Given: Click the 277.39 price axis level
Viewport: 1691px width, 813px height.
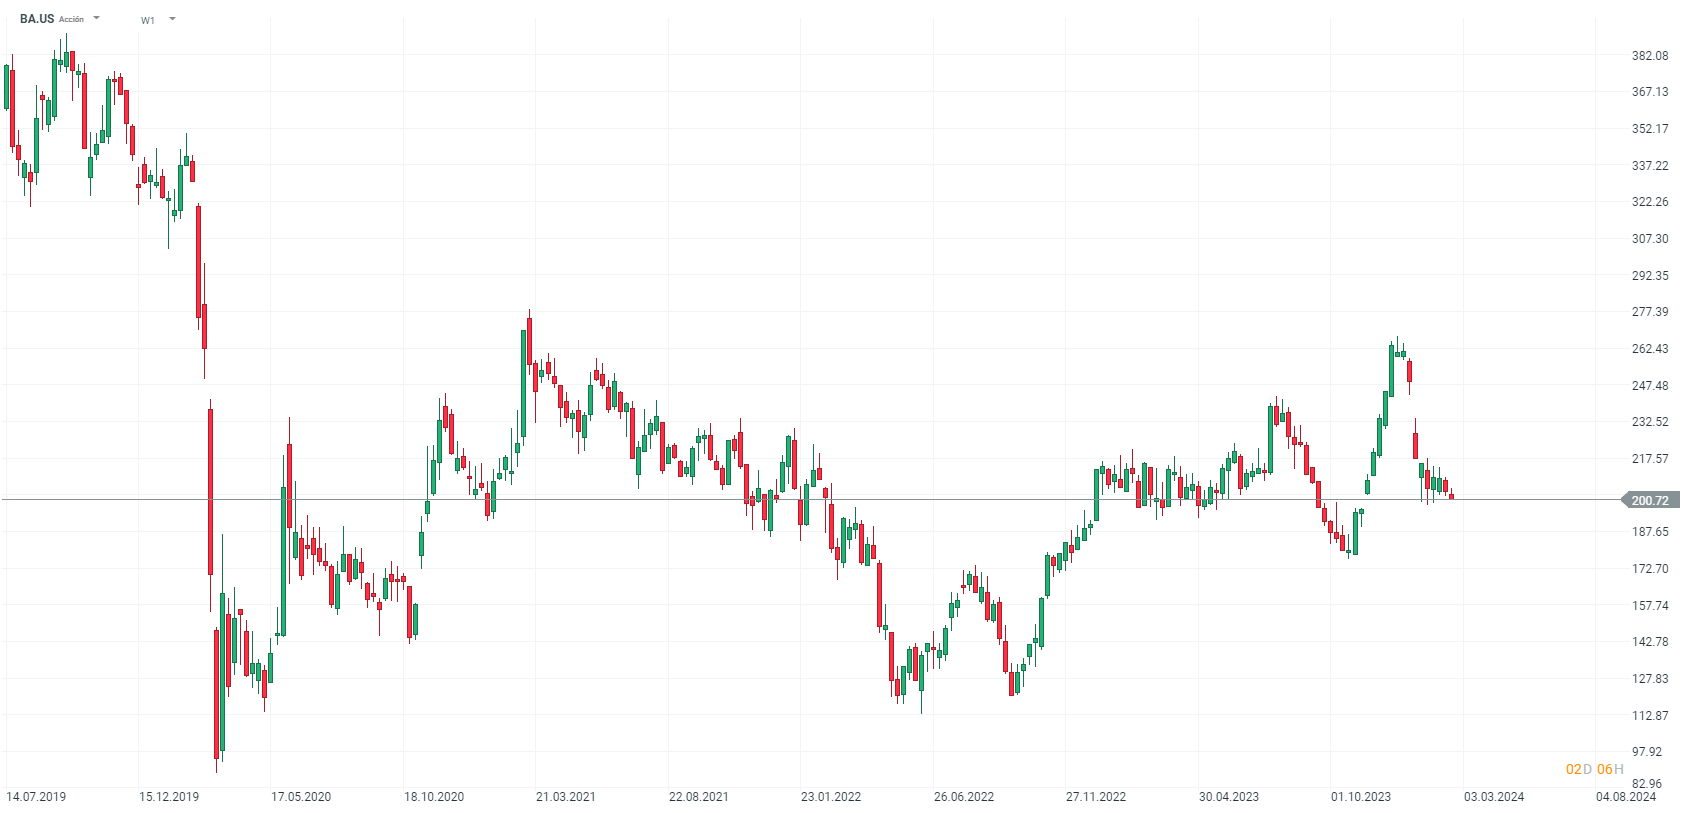Looking at the screenshot, I should point(1650,312).
